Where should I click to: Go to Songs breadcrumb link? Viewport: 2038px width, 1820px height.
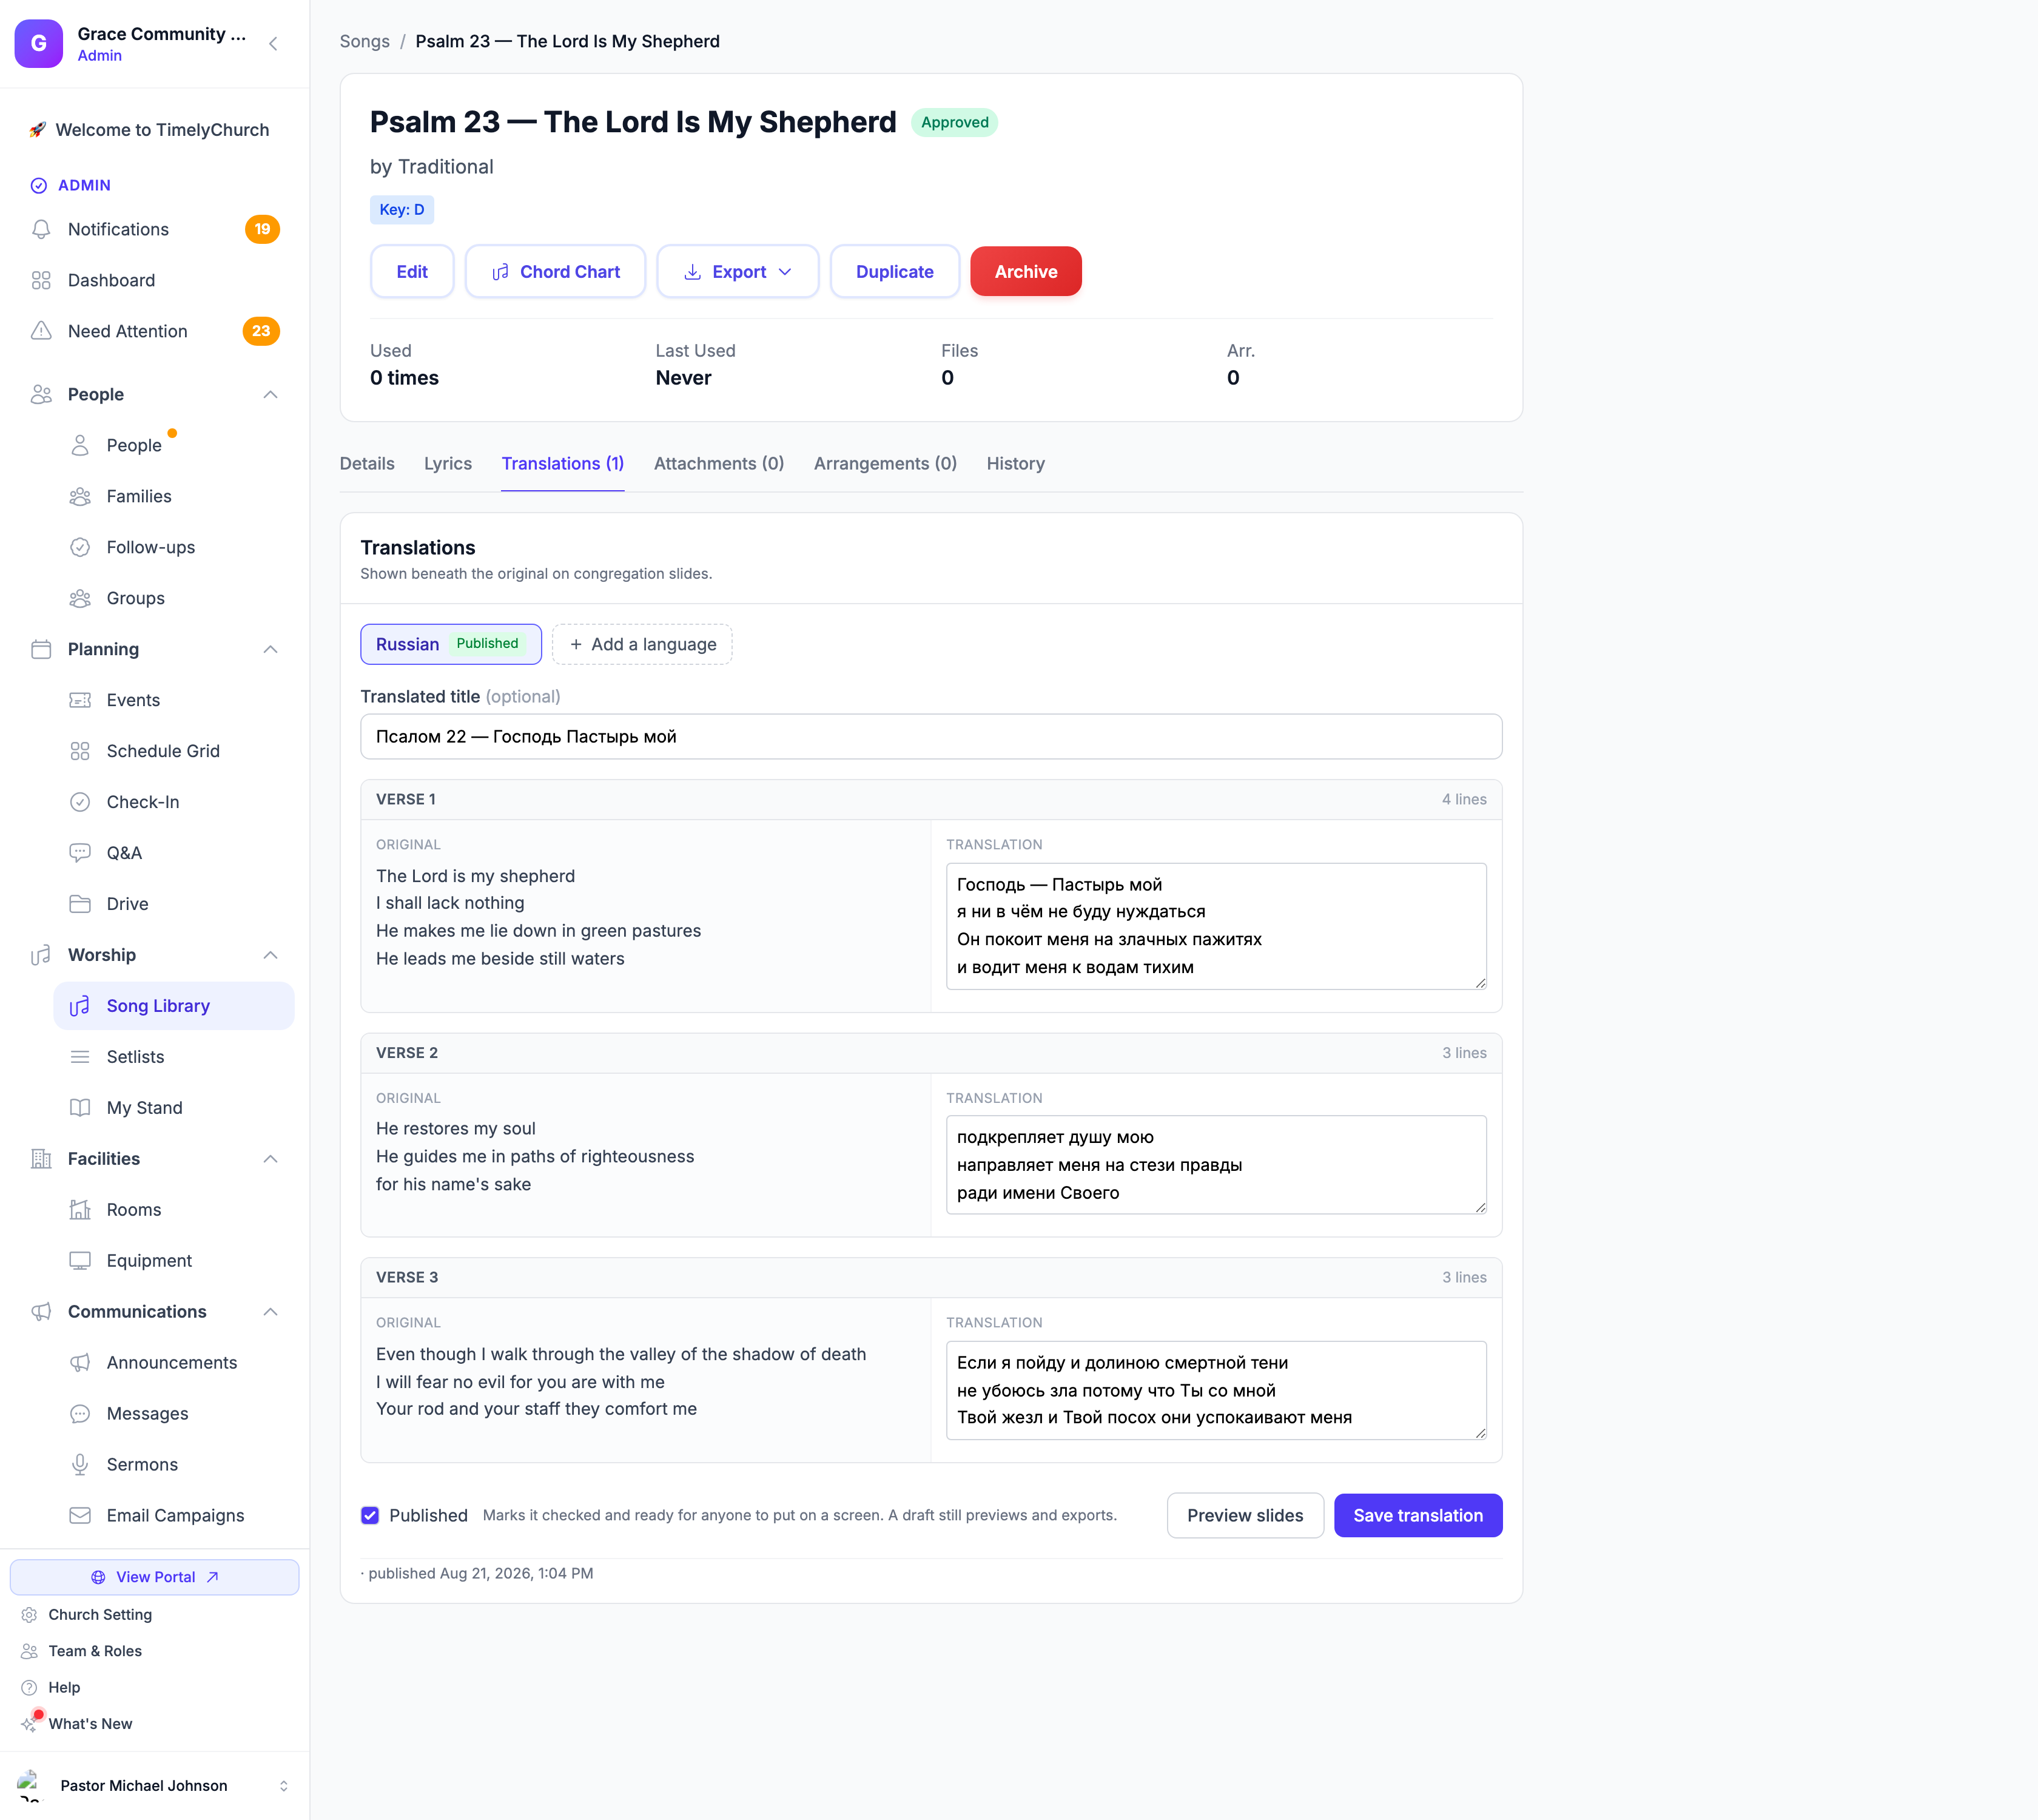pos(365,41)
